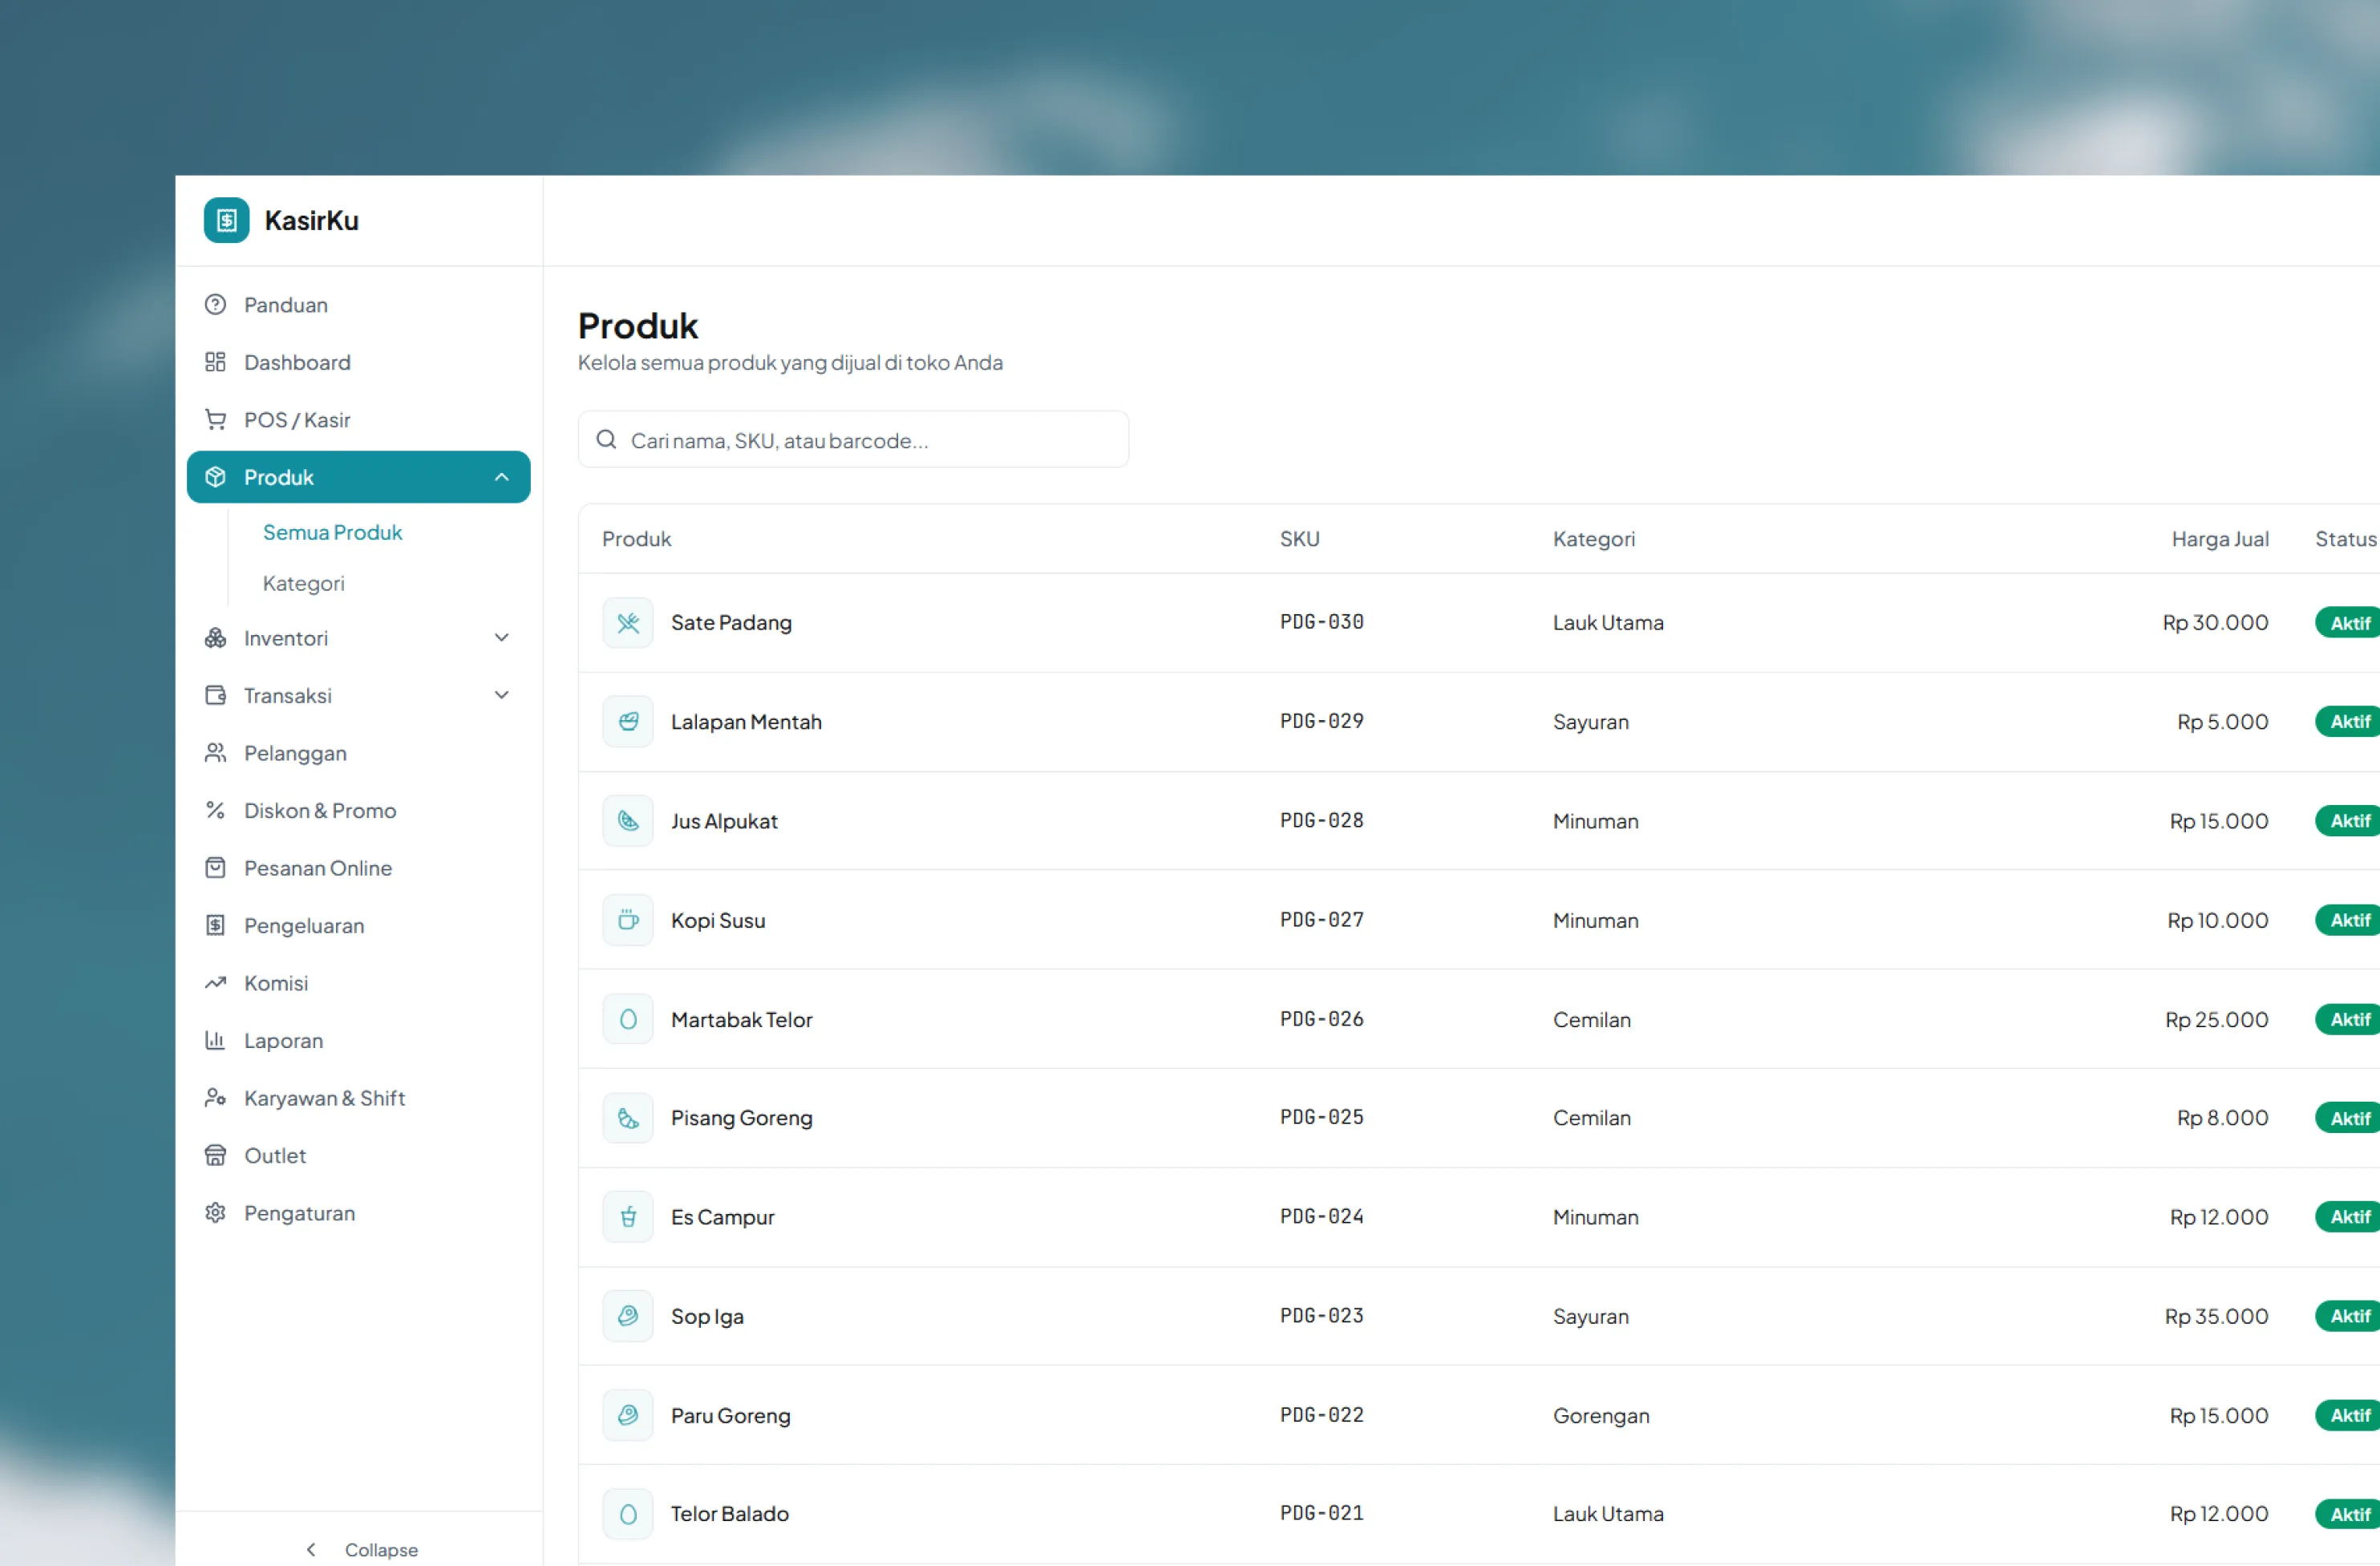Click price Rp 8.000 of Pisang Goreng
Viewport: 2380px width, 1566px height.
click(x=2222, y=1118)
